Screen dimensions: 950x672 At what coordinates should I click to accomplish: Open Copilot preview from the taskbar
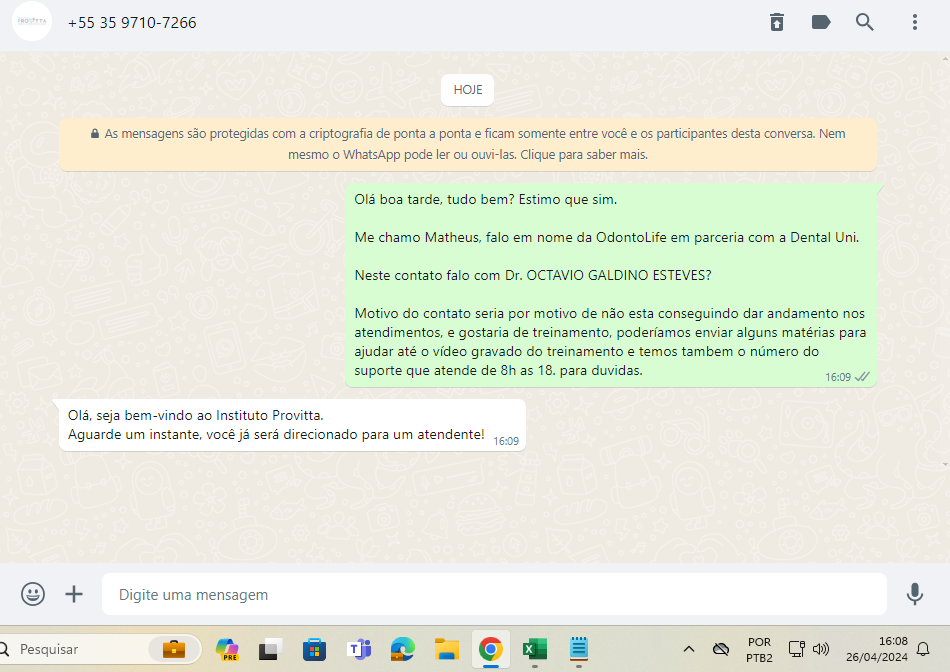click(x=227, y=650)
